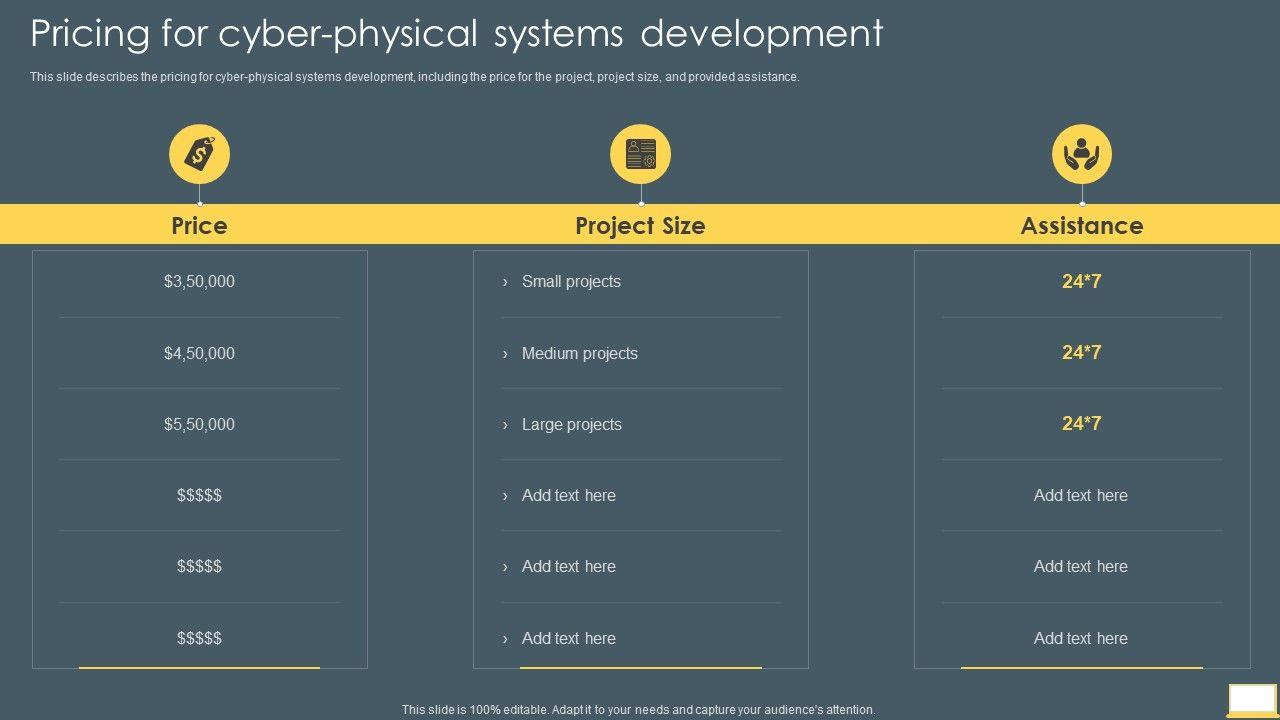Click the hands holding person icon
1280x720 pixels.
click(1081, 154)
